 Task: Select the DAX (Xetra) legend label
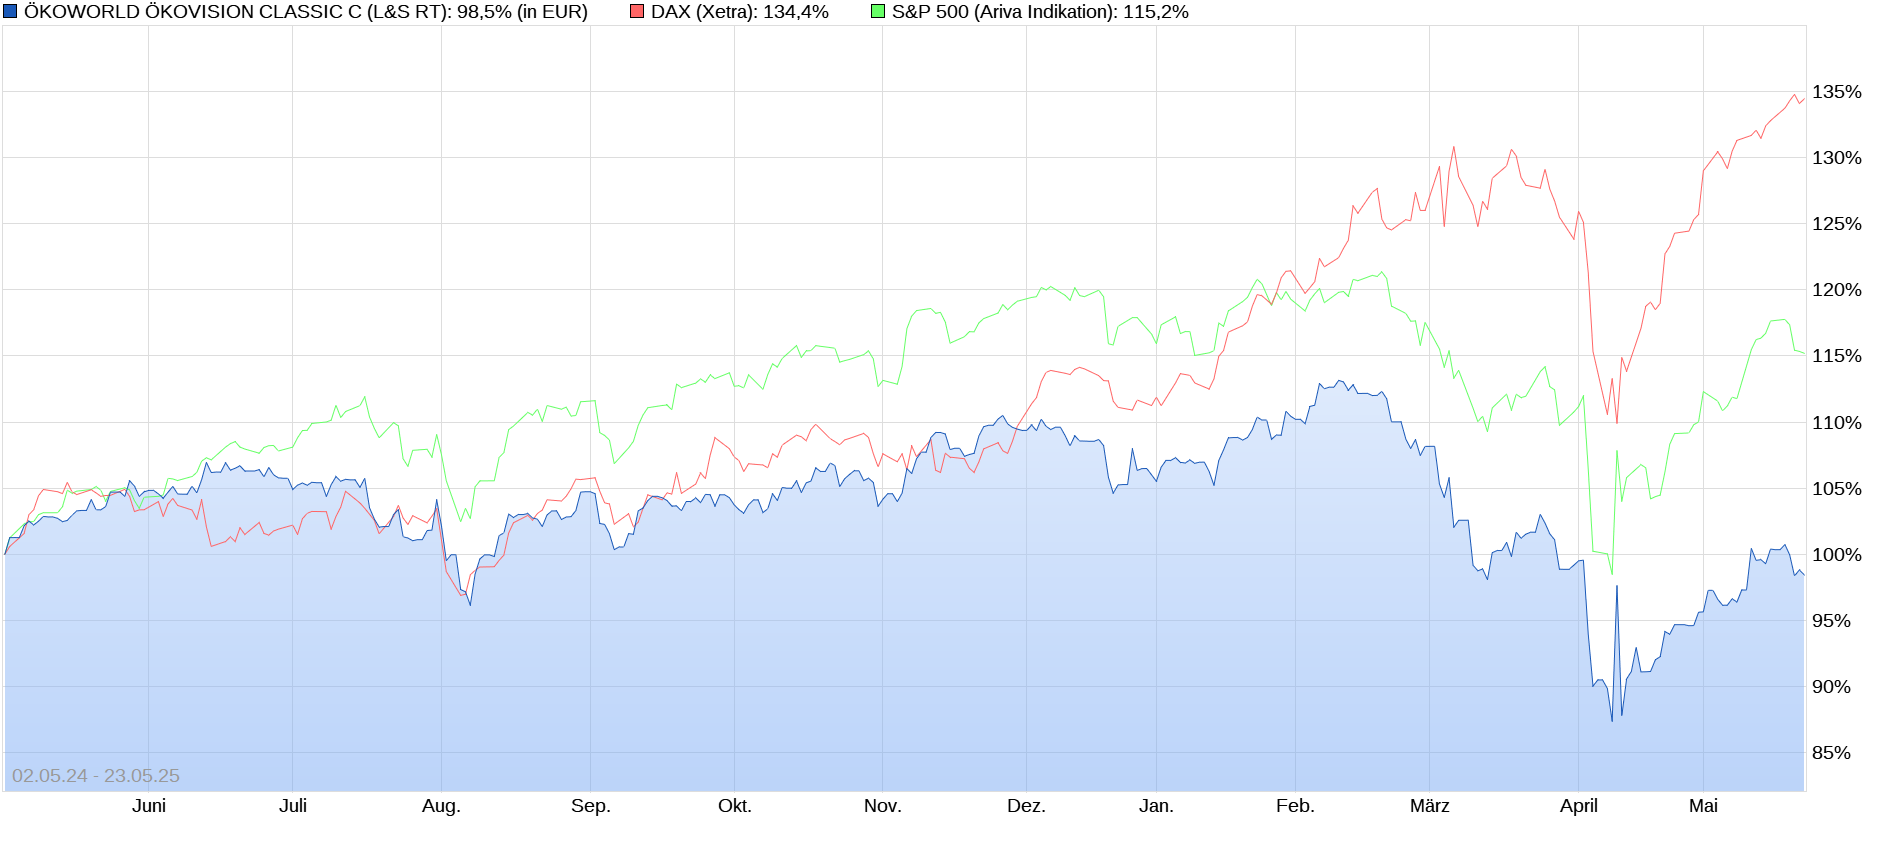pyautogui.click(x=740, y=12)
